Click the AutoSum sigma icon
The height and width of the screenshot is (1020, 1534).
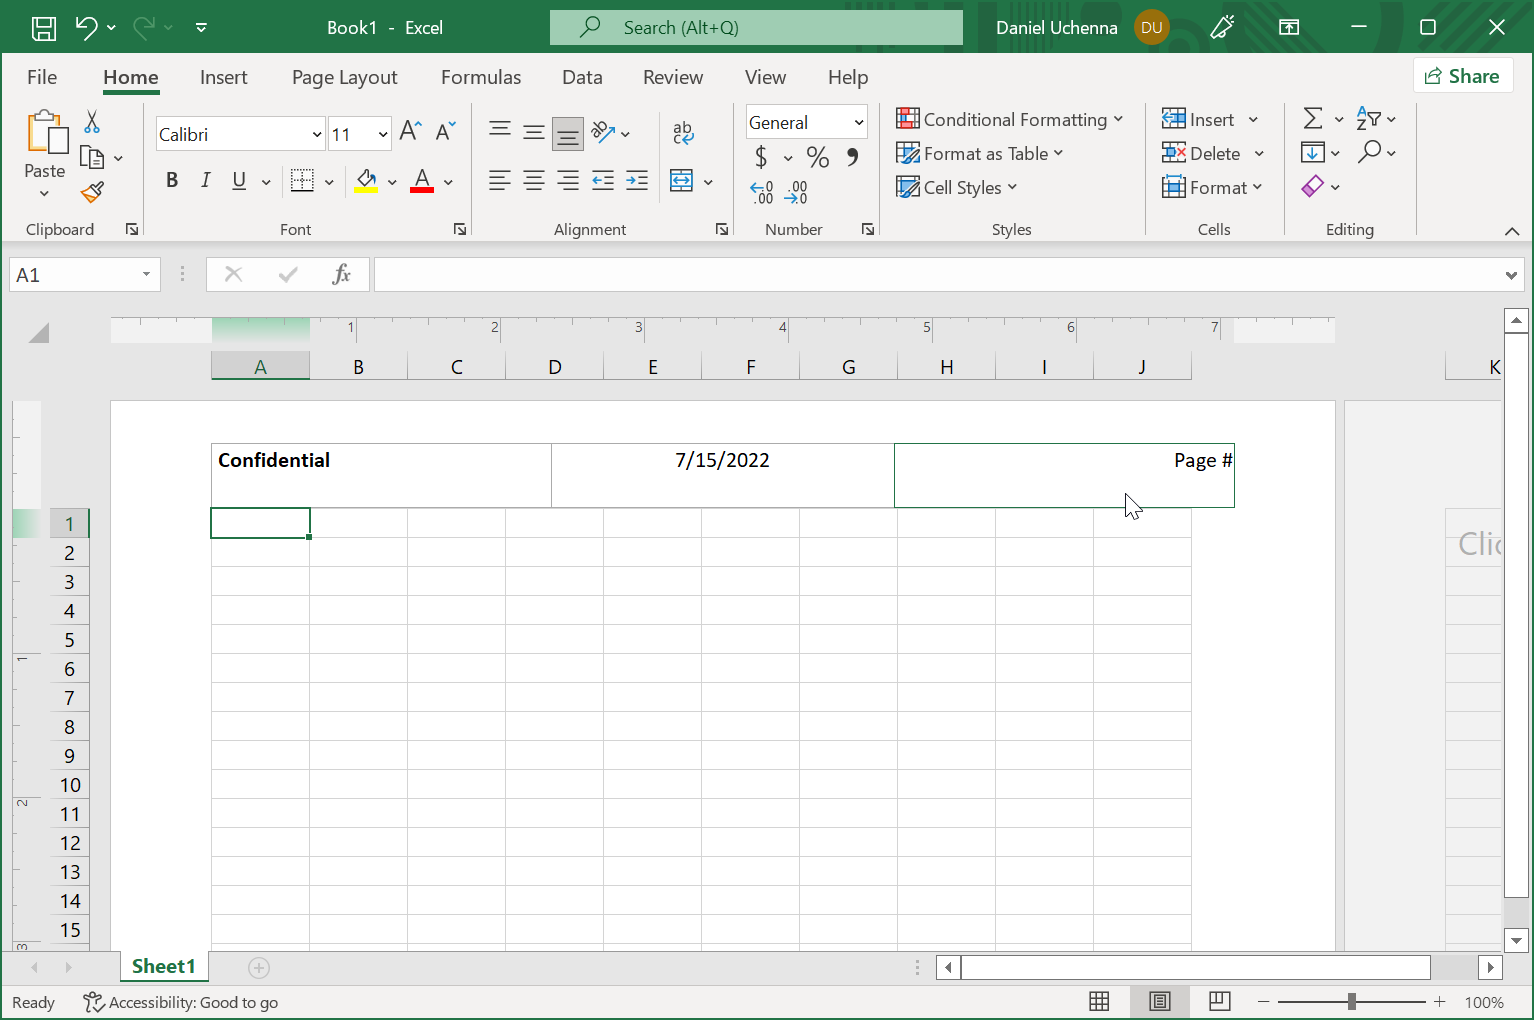point(1312,119)
